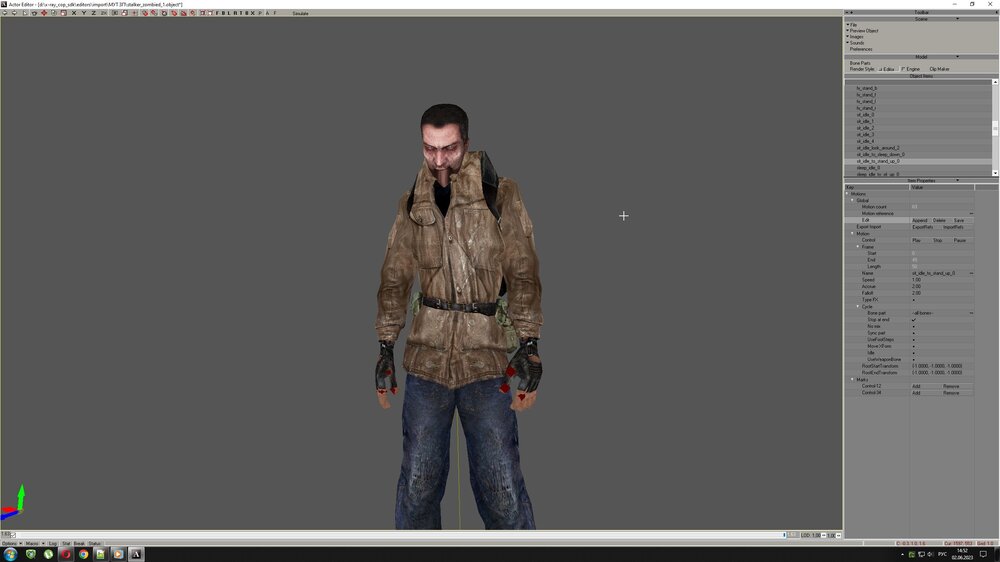Toggle the Stop at end checkbox
The width and height of the screenshot is (1000, 562).
914,320
